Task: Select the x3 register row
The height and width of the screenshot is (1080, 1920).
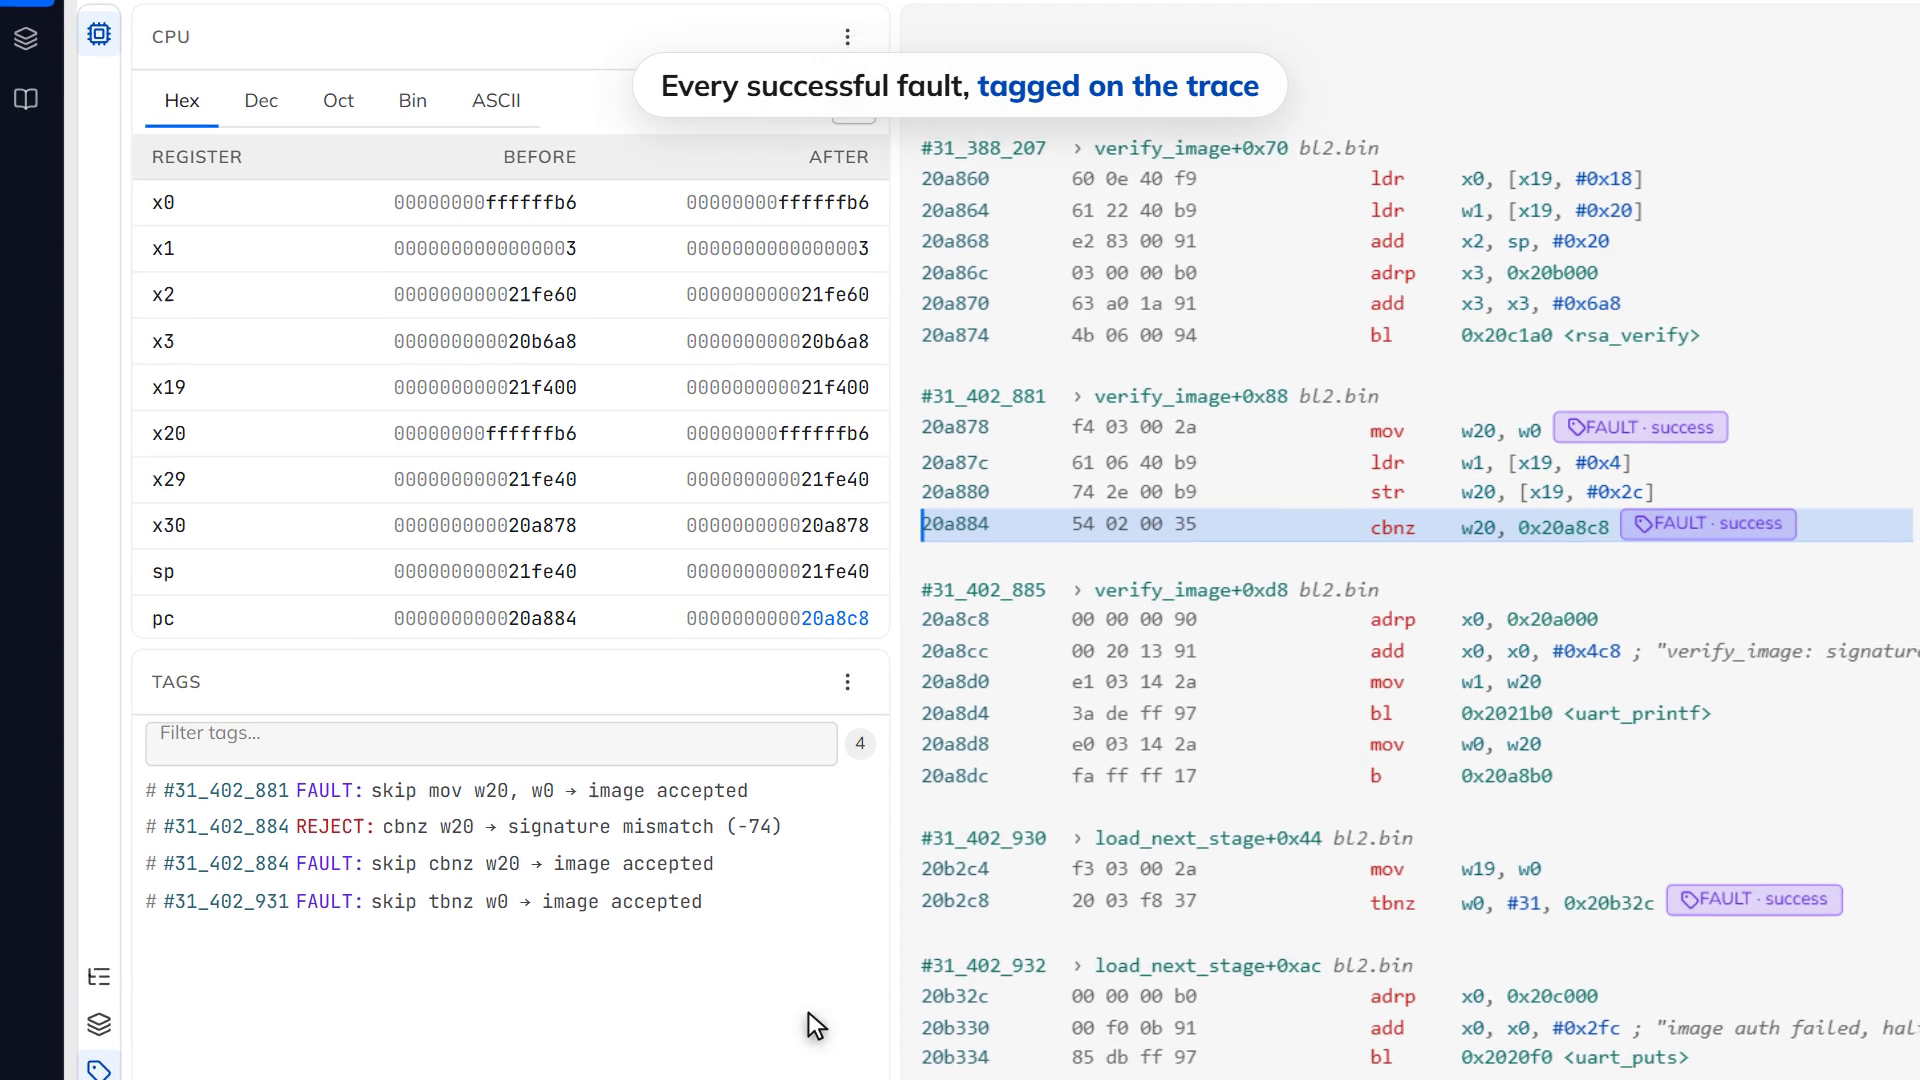Action: [510, 342]
